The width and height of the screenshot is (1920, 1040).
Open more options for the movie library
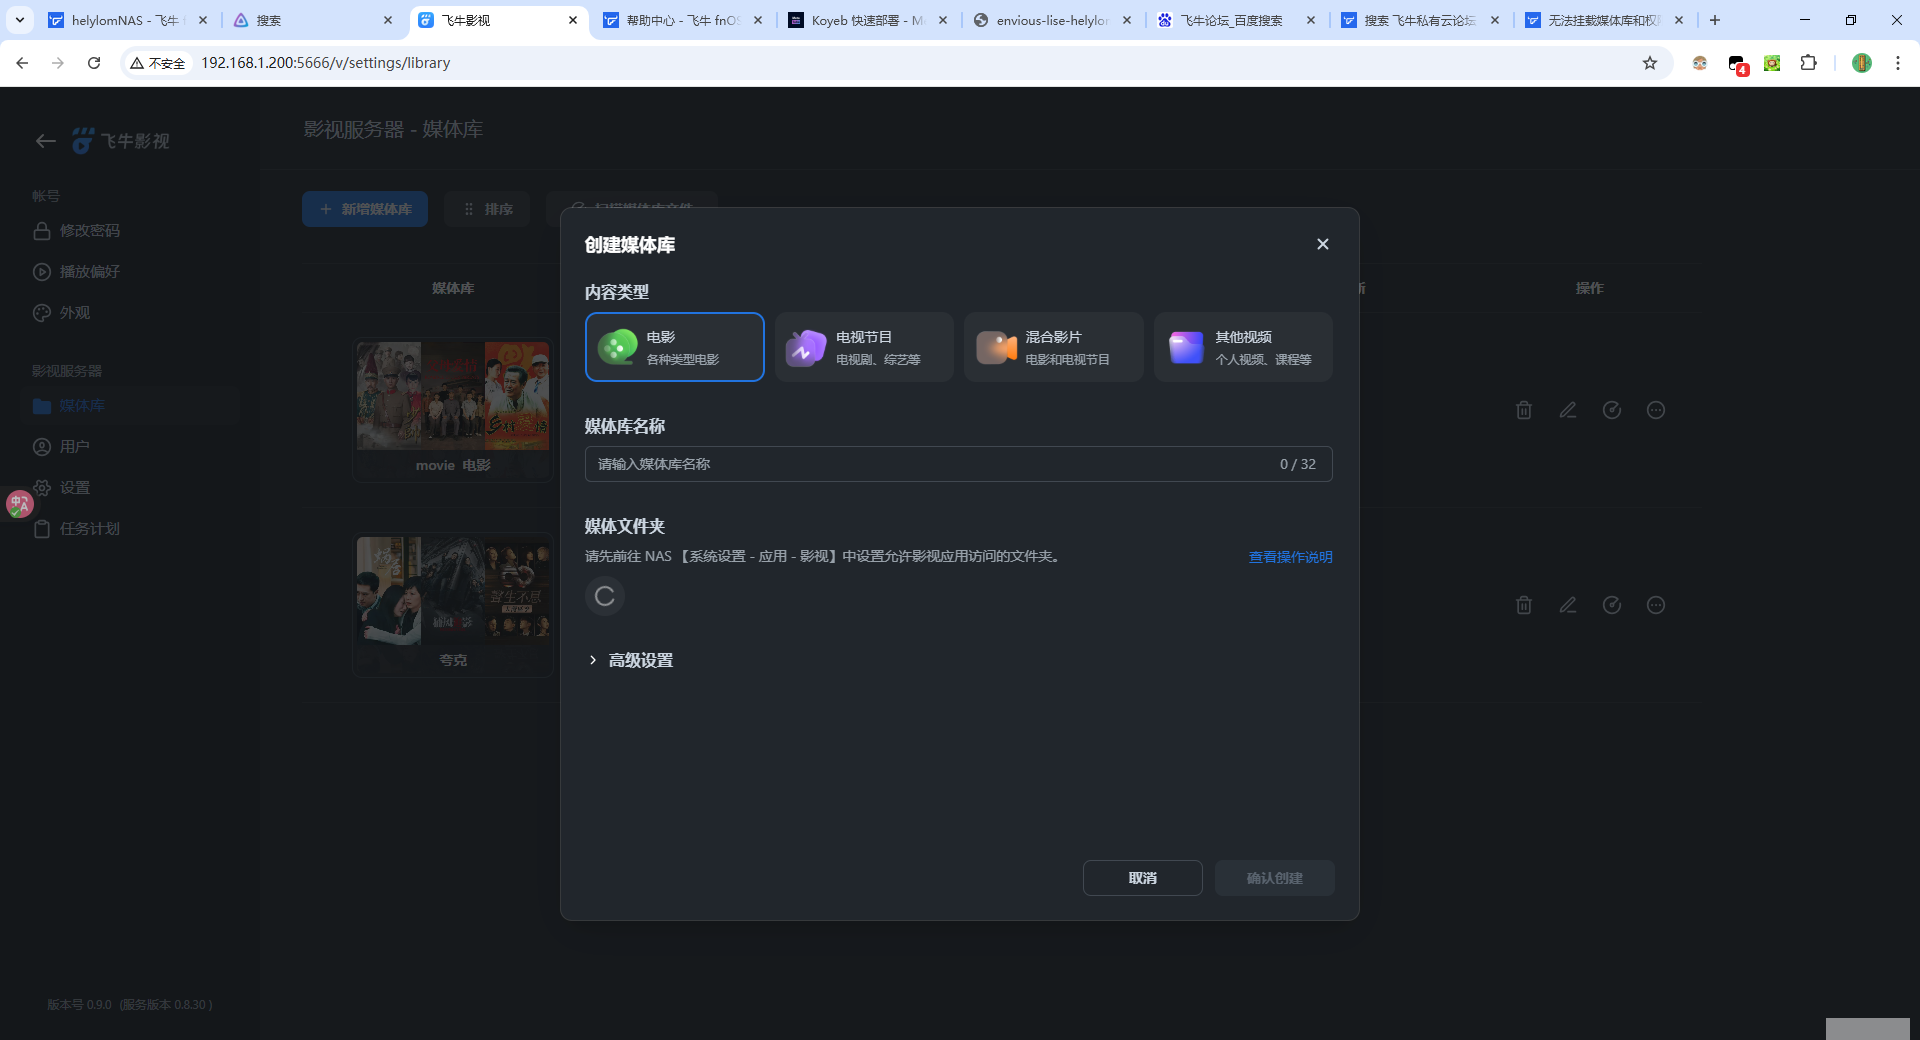pos(1656,409)
